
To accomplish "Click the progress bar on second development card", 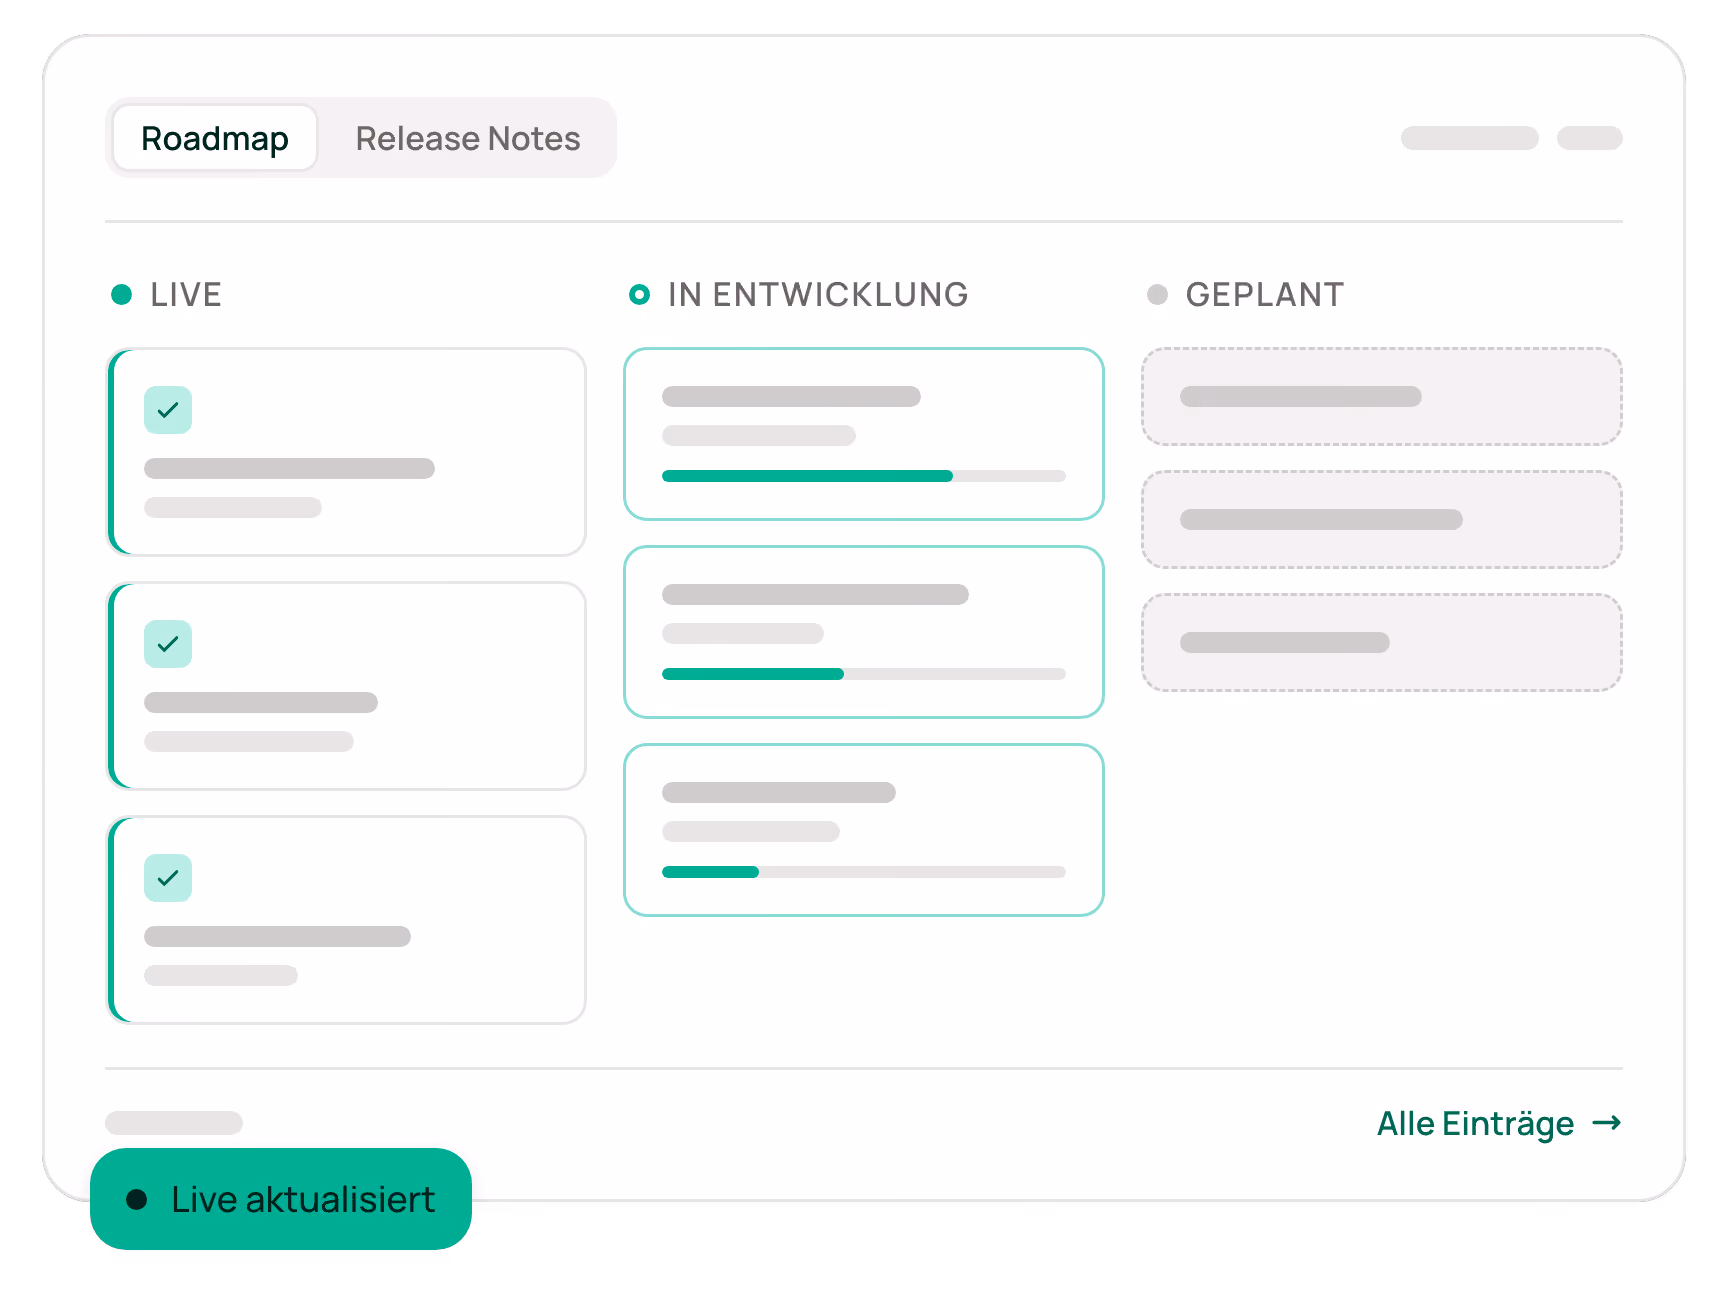I will (864, 674).
